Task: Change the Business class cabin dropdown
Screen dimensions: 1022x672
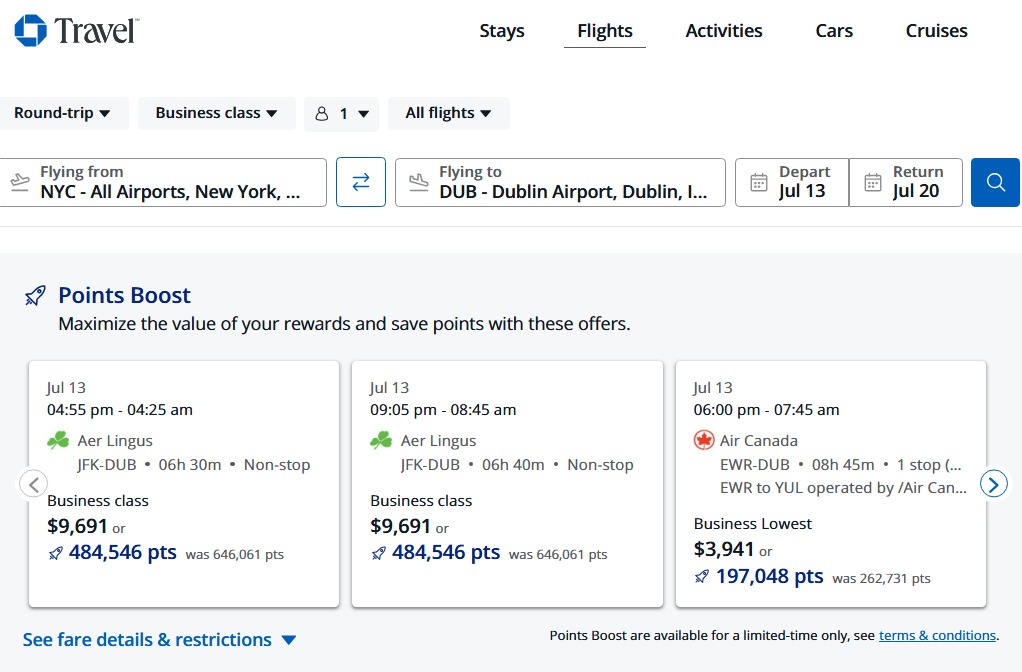Action: pos(216,113)
